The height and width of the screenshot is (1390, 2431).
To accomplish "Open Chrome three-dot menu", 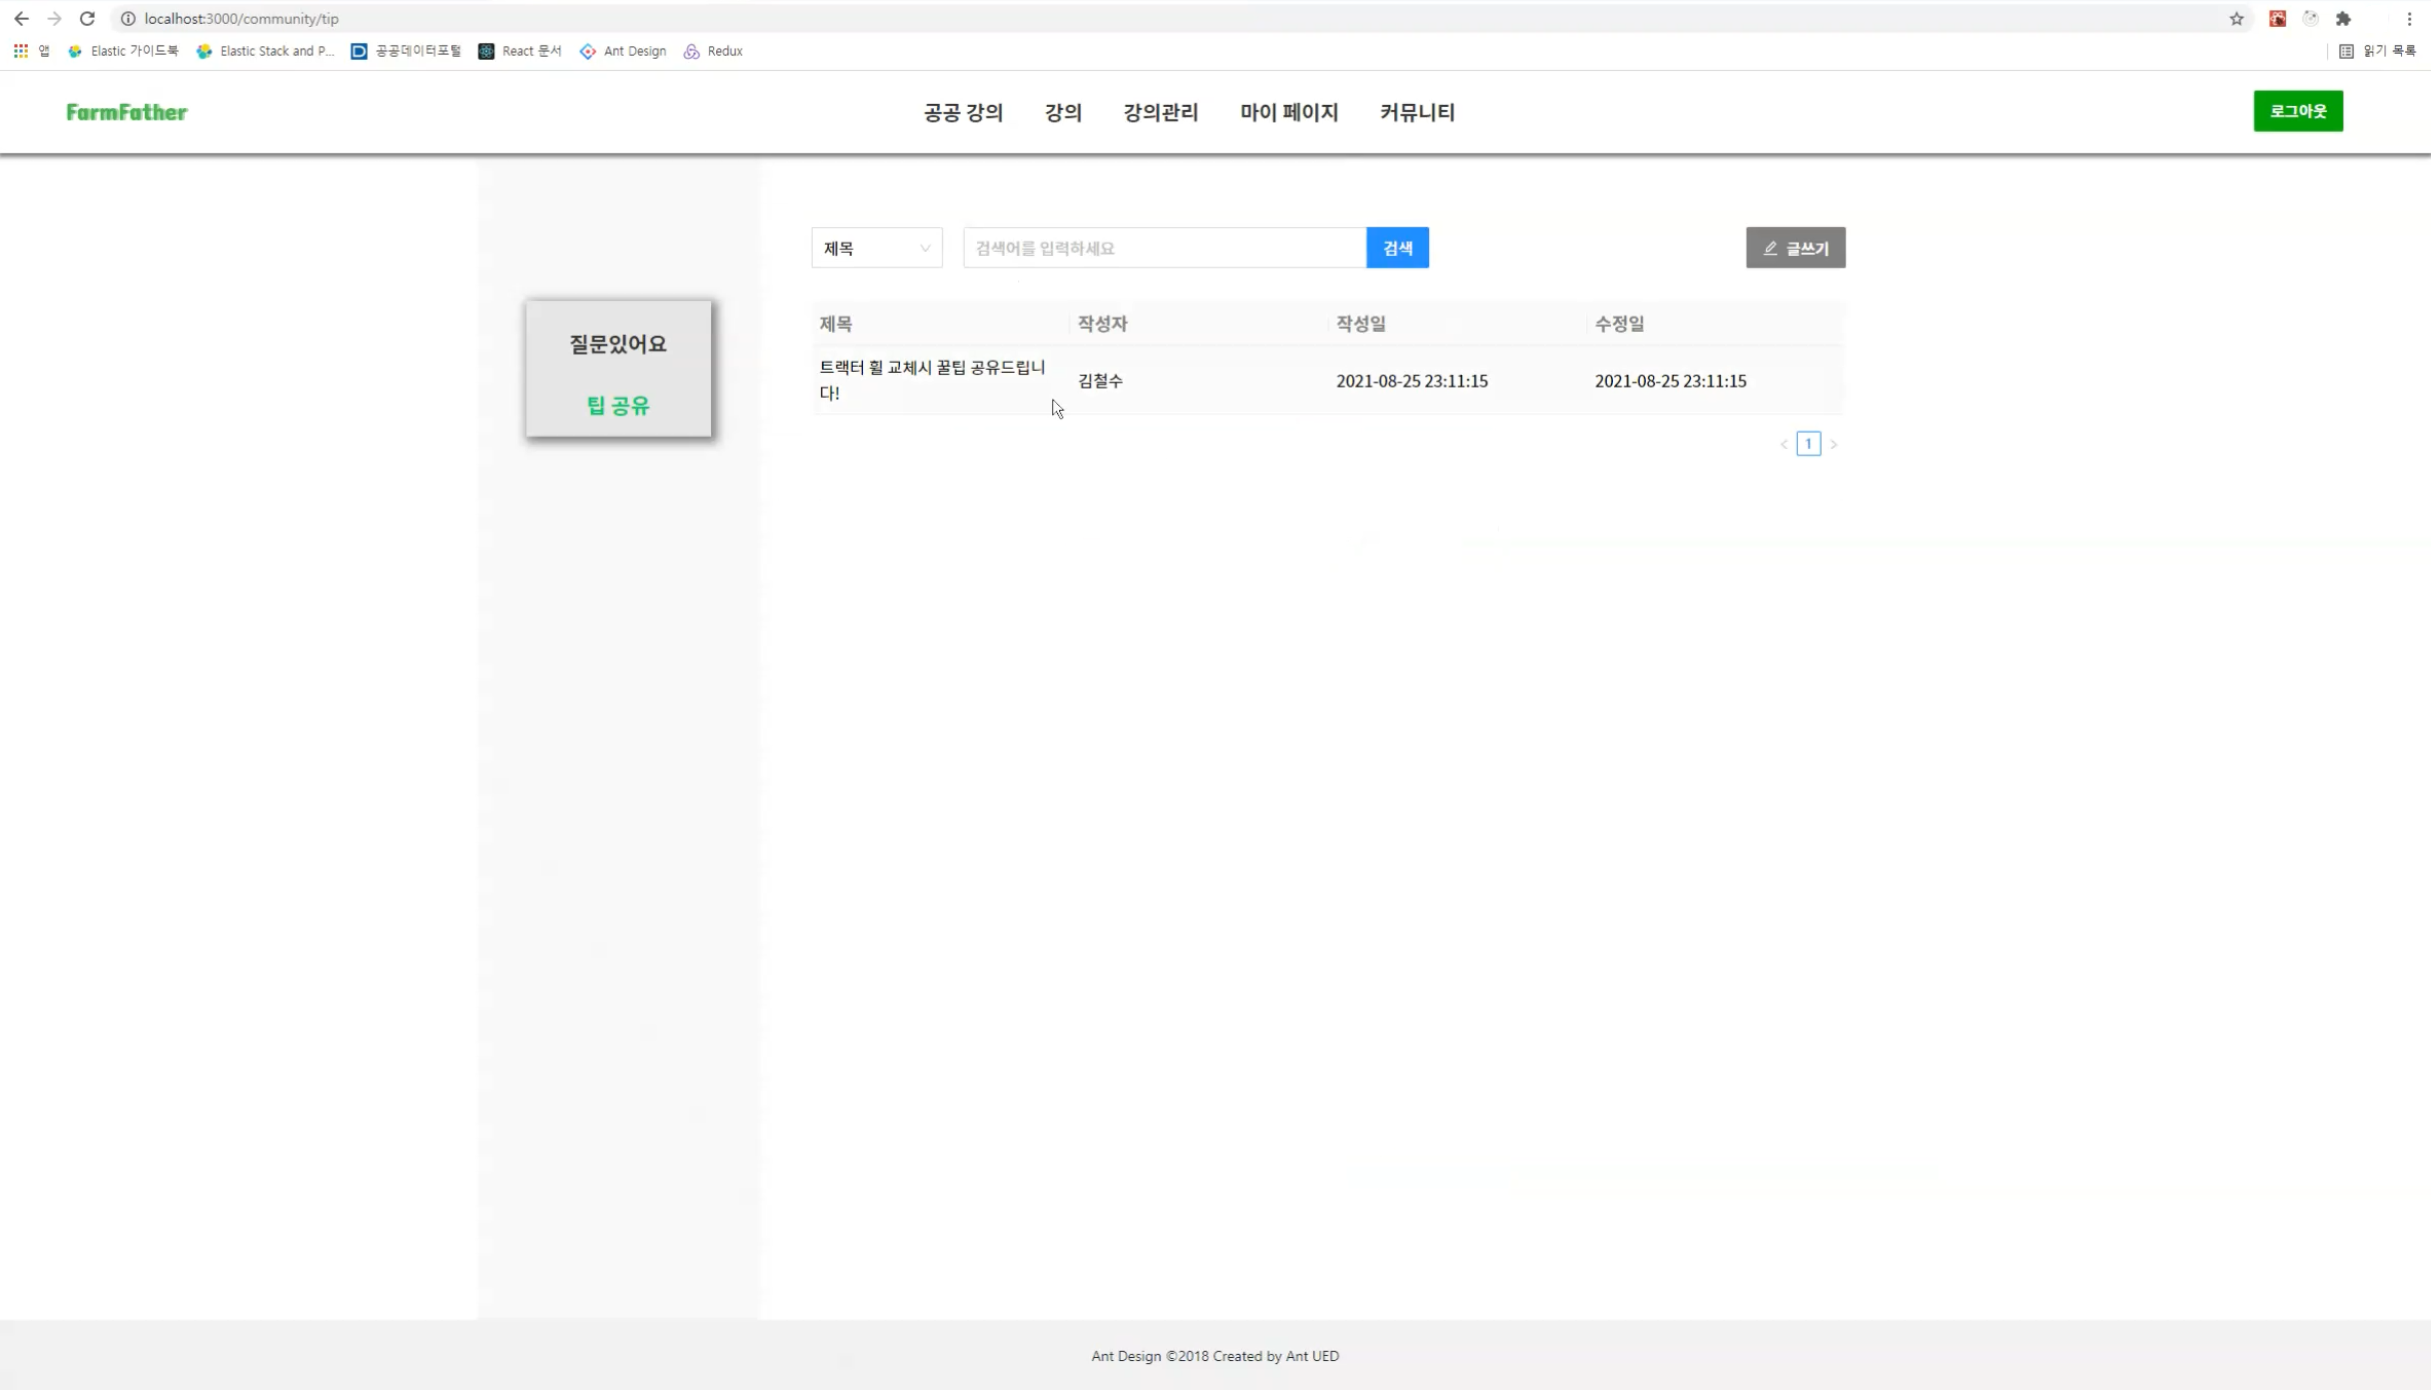I will tap(2409, 19).
